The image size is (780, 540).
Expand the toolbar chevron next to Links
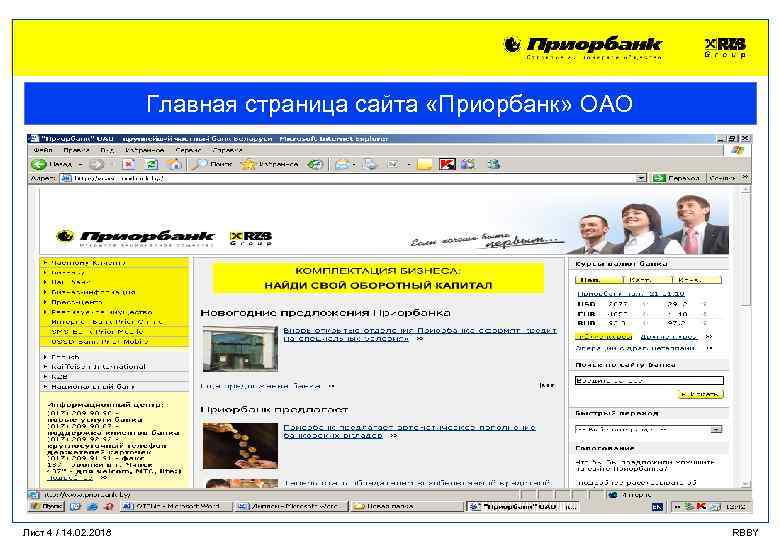pos(745,178)
